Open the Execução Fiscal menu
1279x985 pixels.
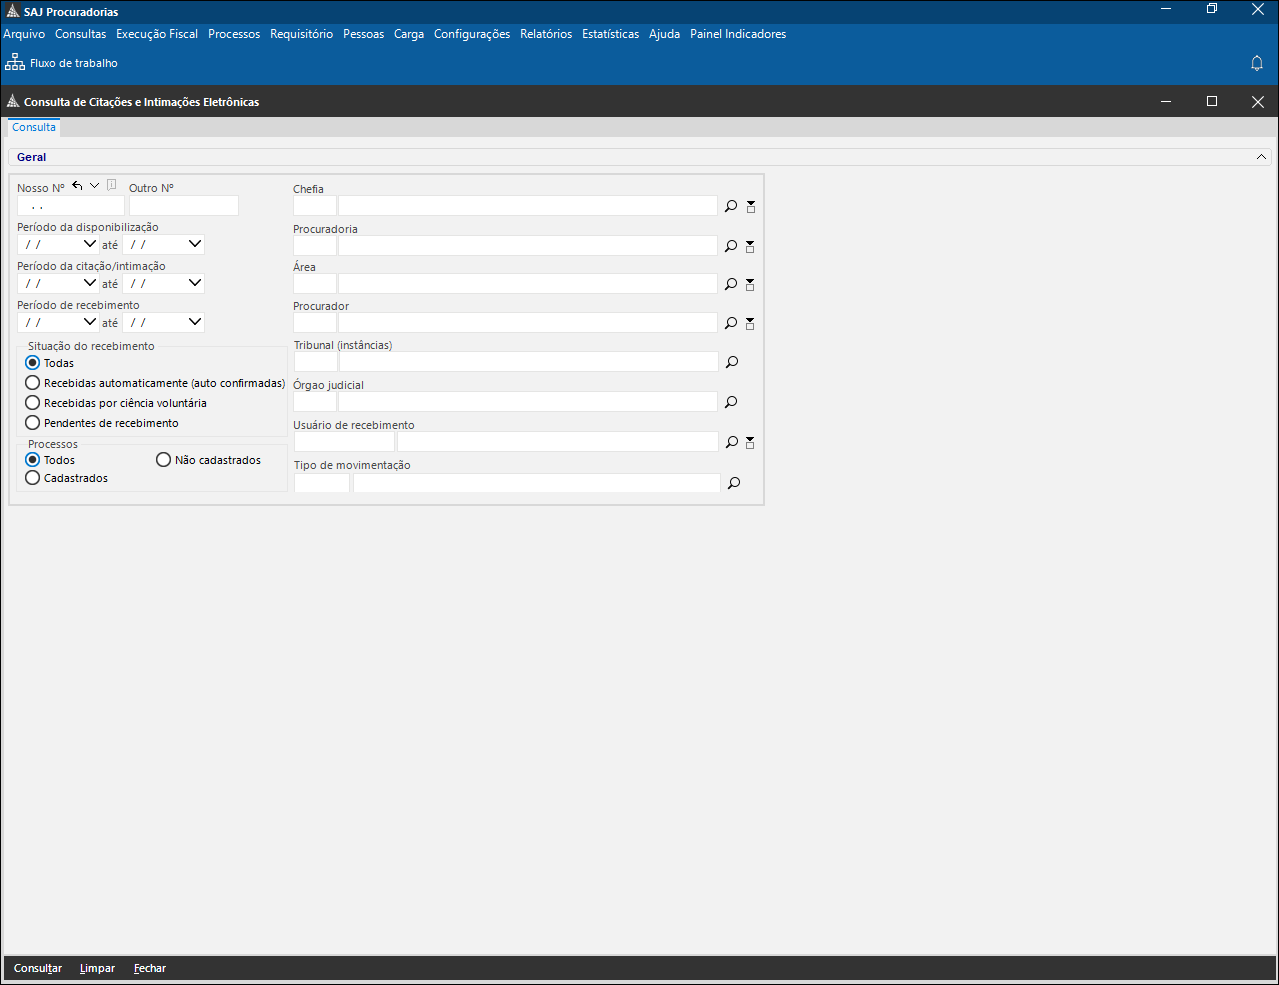(157, 34)
